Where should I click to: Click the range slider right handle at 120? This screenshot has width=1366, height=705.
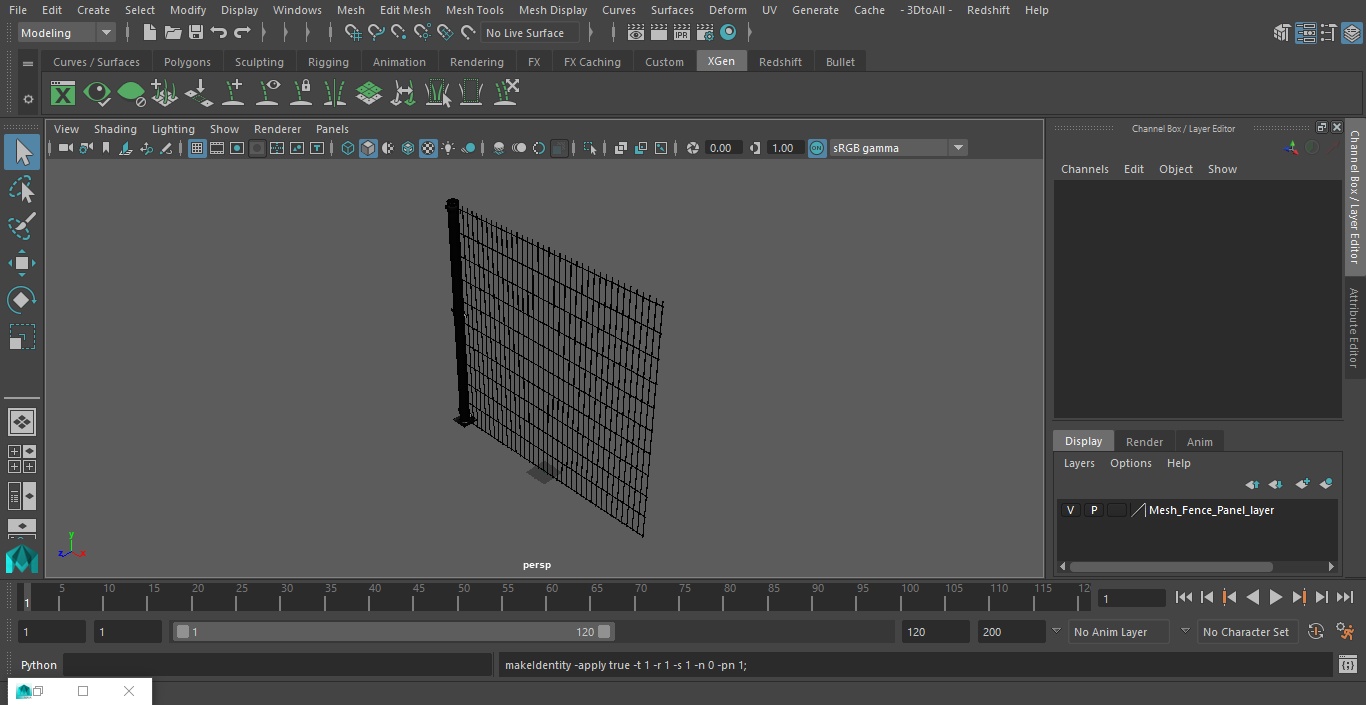[x=604, y=632]
